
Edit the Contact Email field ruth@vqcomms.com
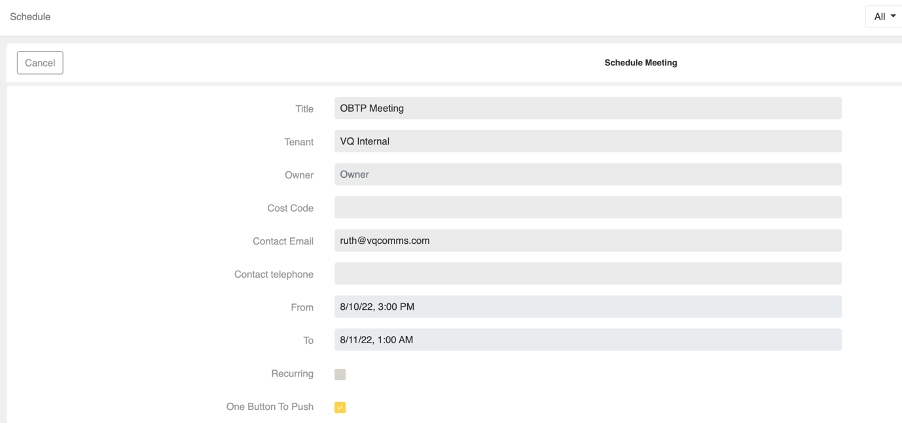588,240
